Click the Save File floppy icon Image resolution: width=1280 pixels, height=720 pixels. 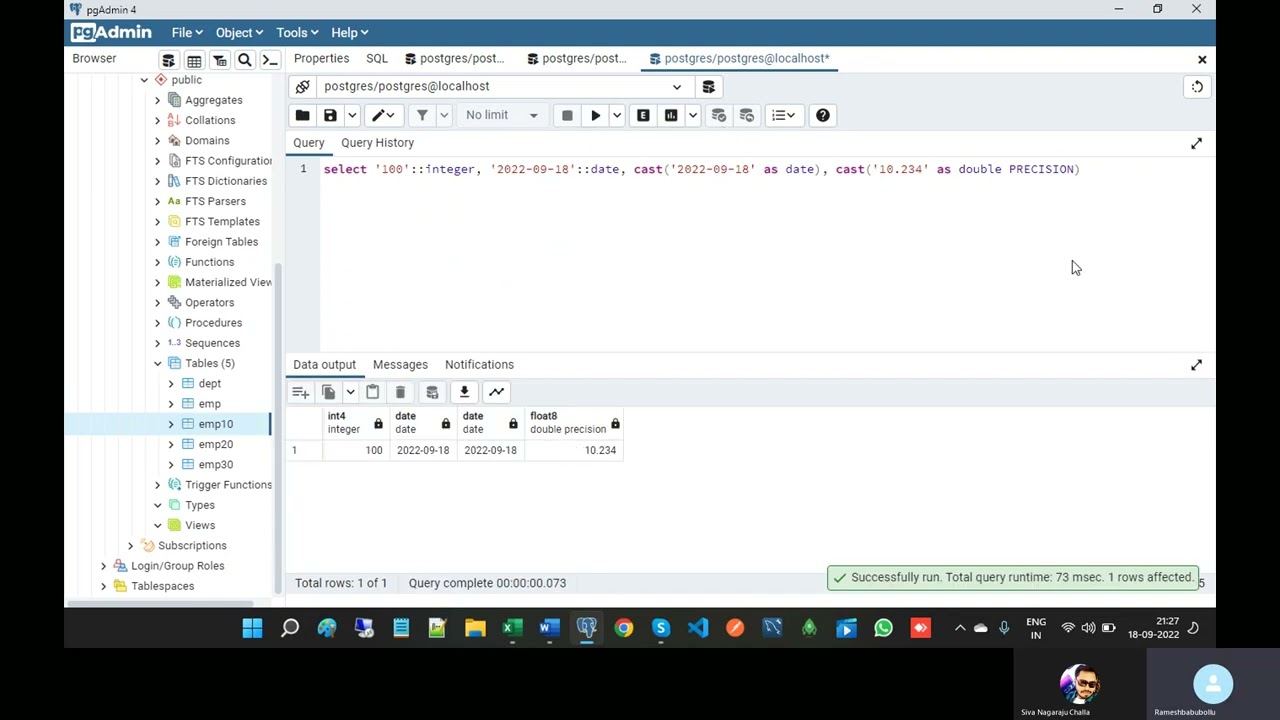330,115
